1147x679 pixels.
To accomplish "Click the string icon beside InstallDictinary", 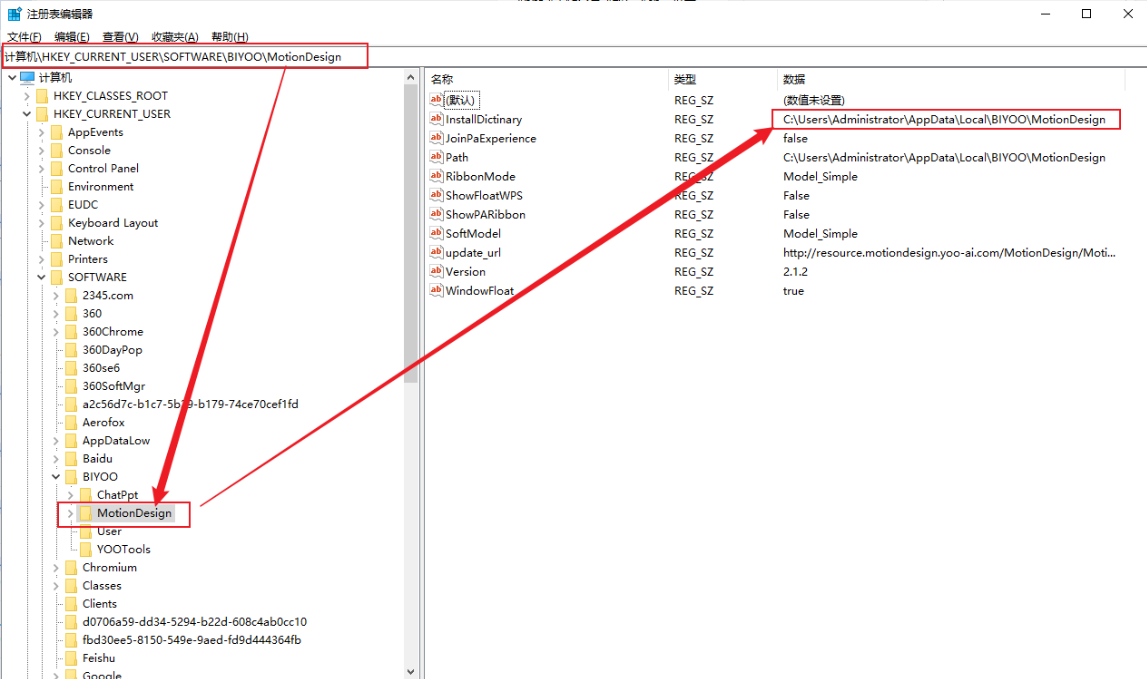I will 436,119.
